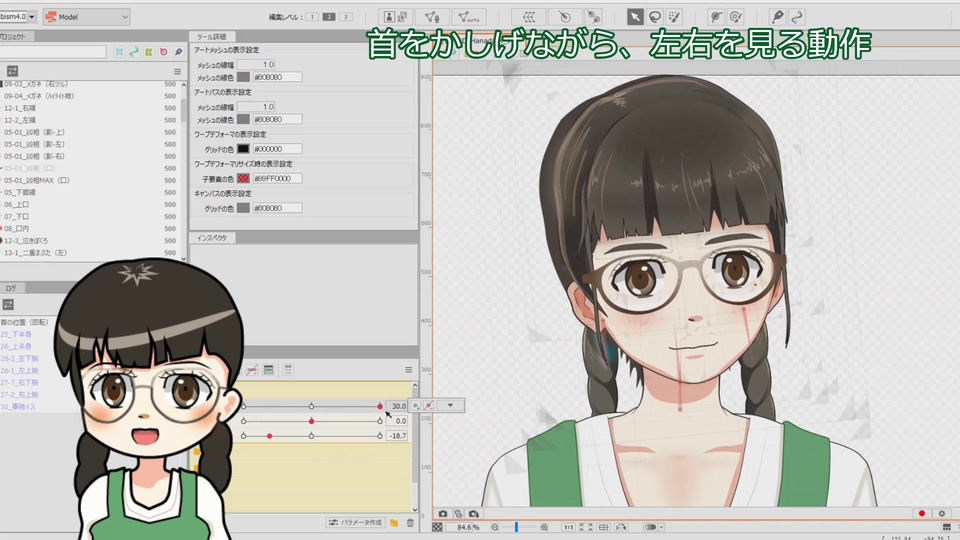Click the blue deformer filter icon
The height and width of the screenshot is (540, 960).
pyautogui.click(x=119, y=52)
